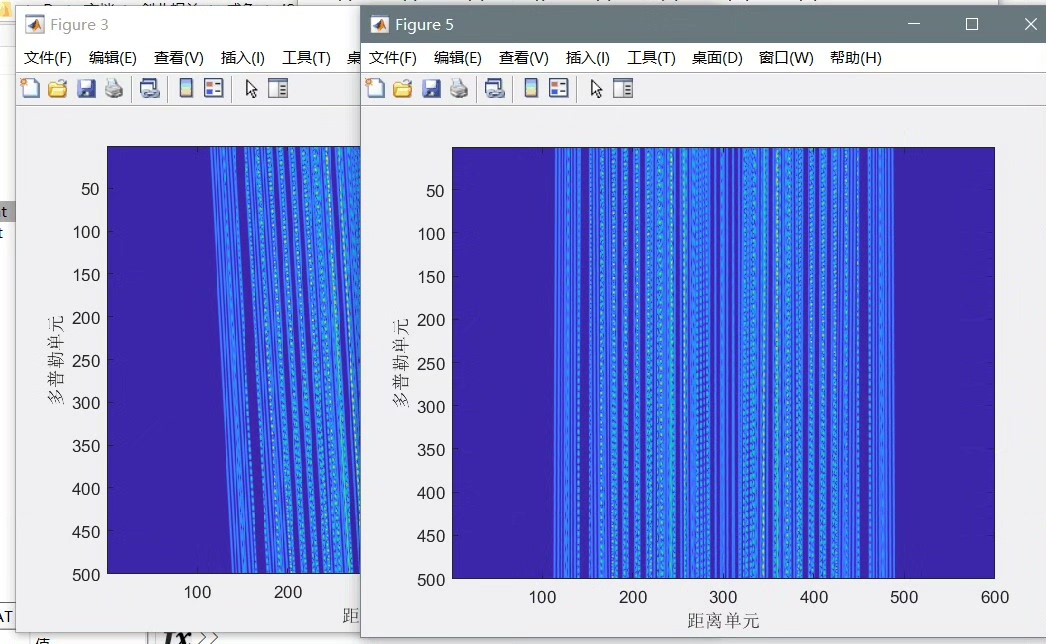Open the 插入(I) menu in Figure 5
Viewport: 1046px width, 644px height.
[x=586, y=57]
